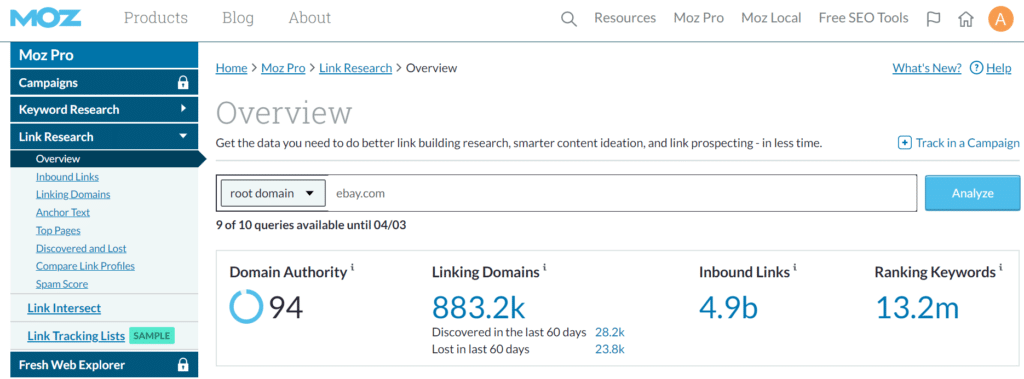The image size is (1024, 379).
Task: Click info icon next to Inbound Links
Action: 795,267
